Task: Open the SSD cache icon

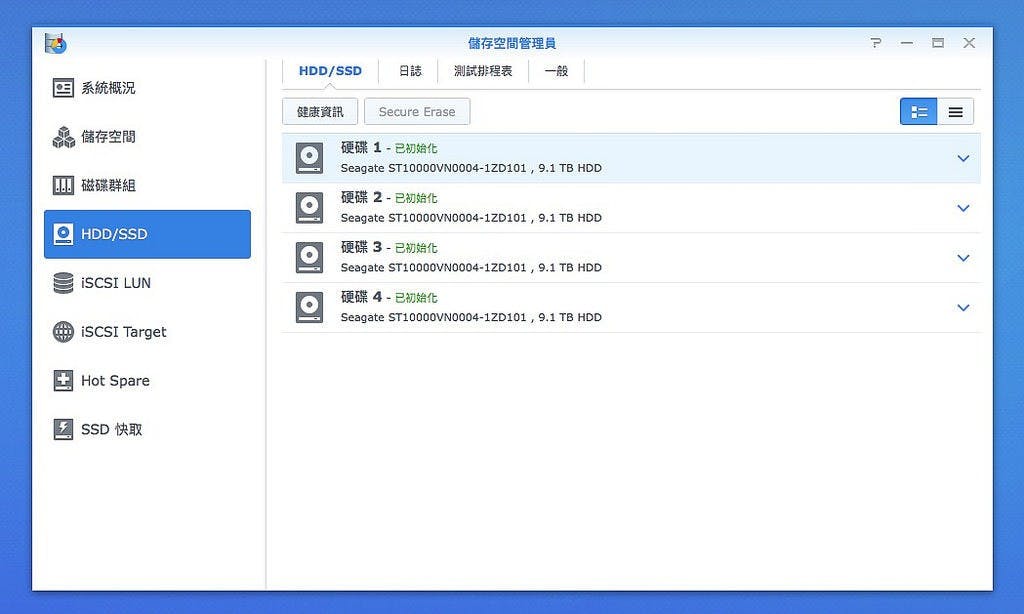Action: click(63, 430)
